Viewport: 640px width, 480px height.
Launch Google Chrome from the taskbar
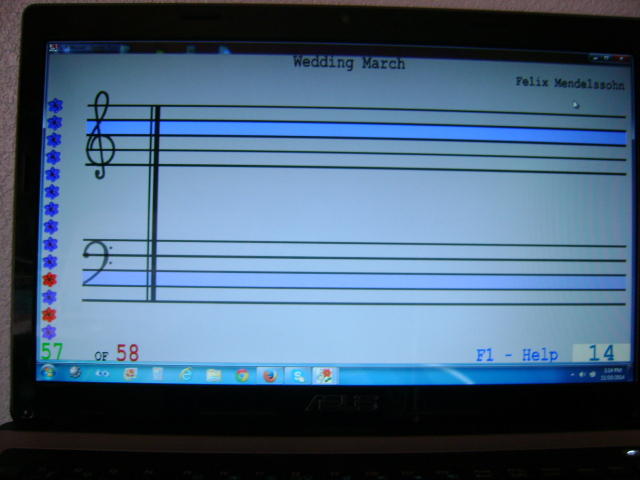click(242, 375)
